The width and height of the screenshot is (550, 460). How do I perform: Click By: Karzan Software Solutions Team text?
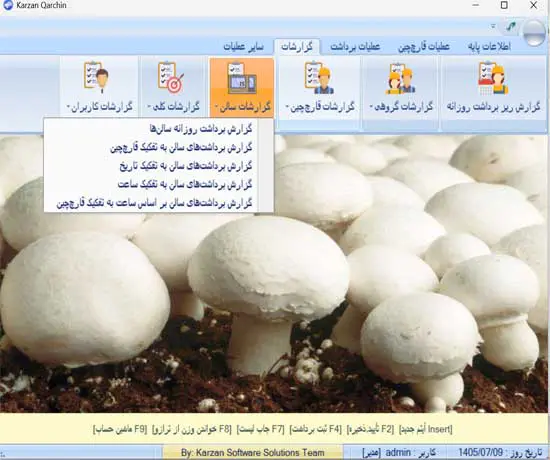click(x=253, y=453)
